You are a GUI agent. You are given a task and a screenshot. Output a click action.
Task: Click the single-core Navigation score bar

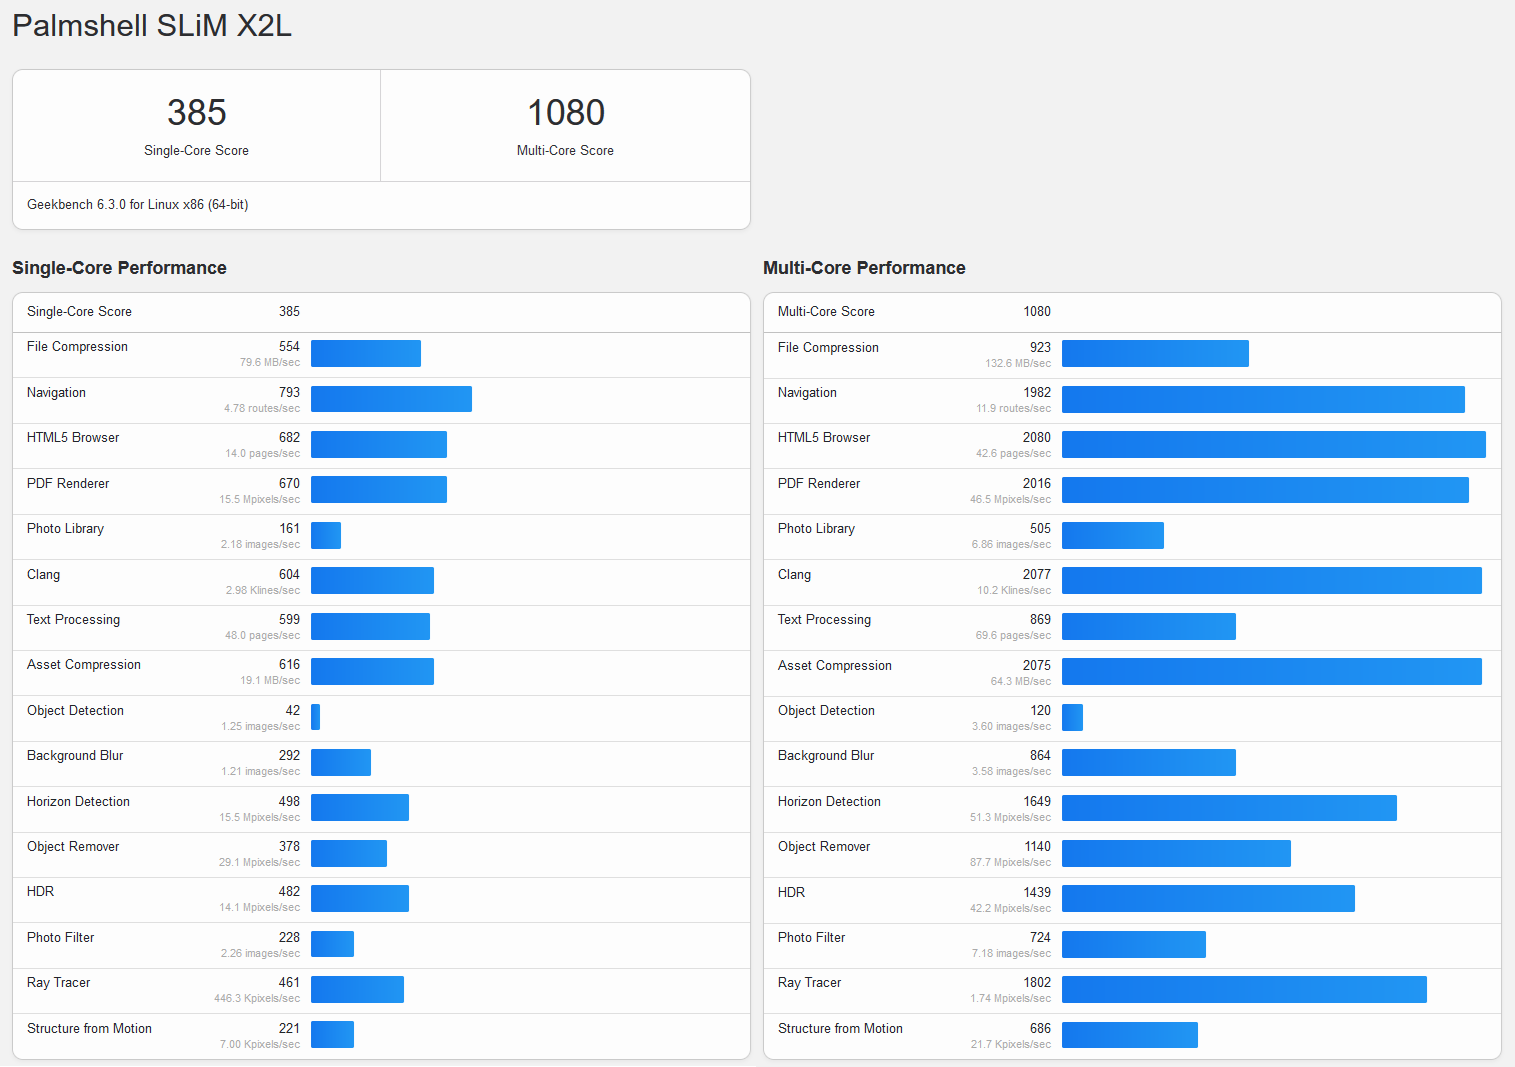coord(391,399)
